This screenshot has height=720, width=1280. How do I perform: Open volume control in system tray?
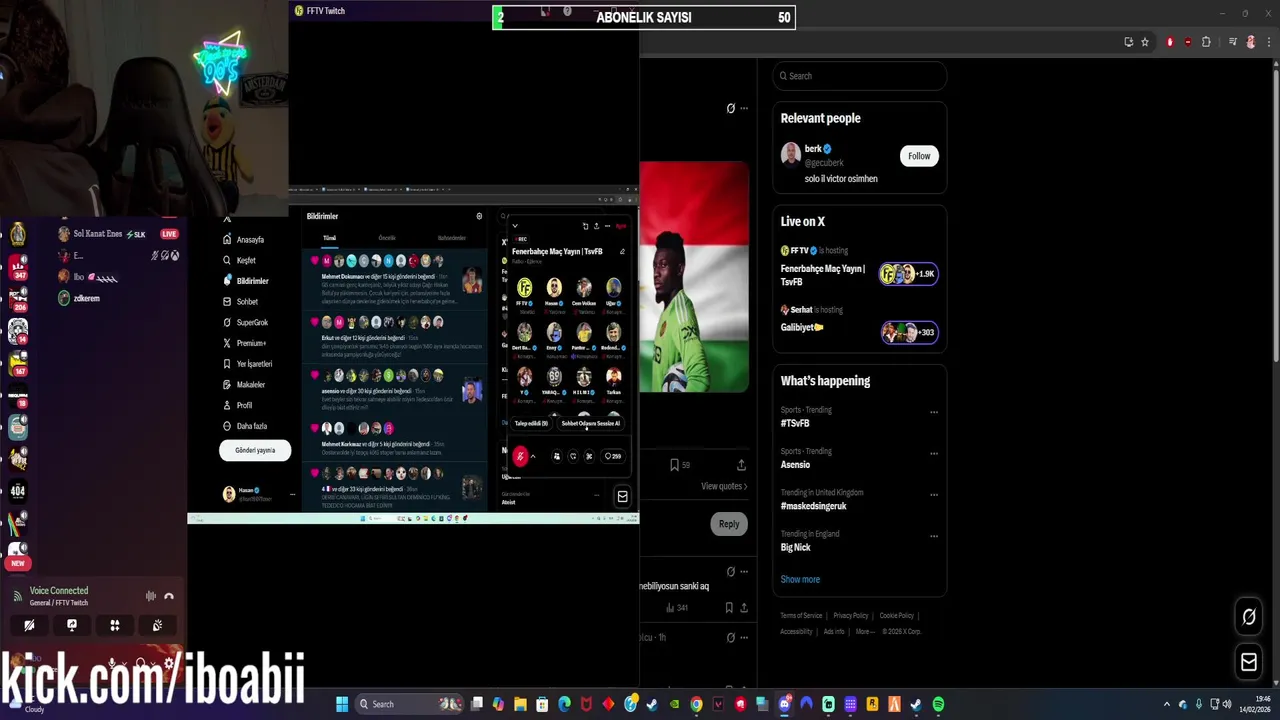click(1228, 704)
